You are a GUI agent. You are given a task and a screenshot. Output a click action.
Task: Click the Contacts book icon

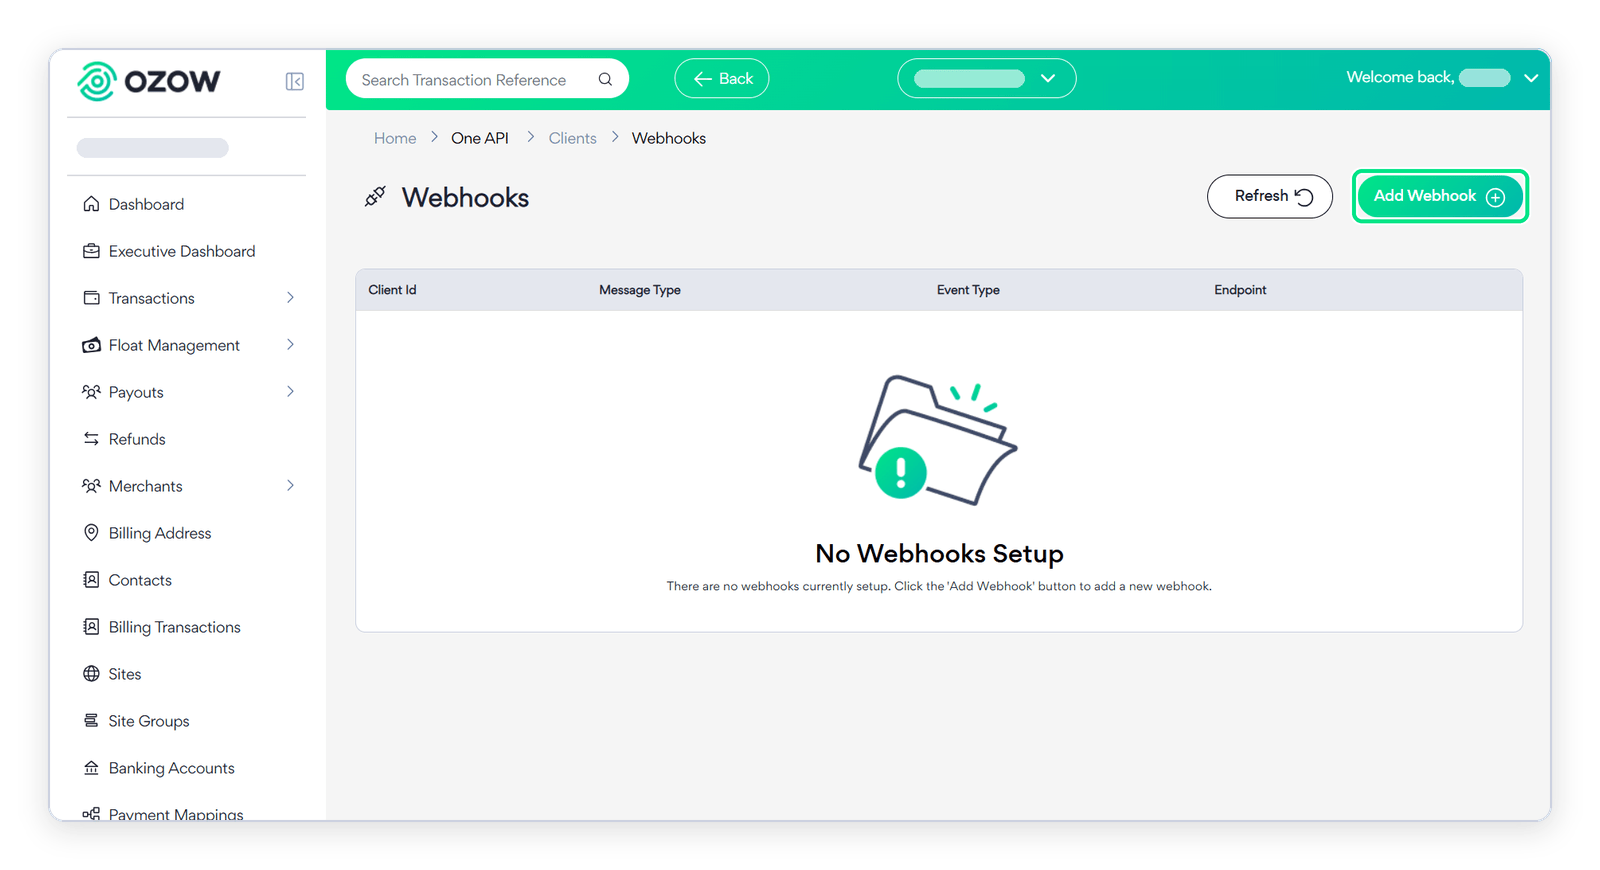click(x=91, y=580)
